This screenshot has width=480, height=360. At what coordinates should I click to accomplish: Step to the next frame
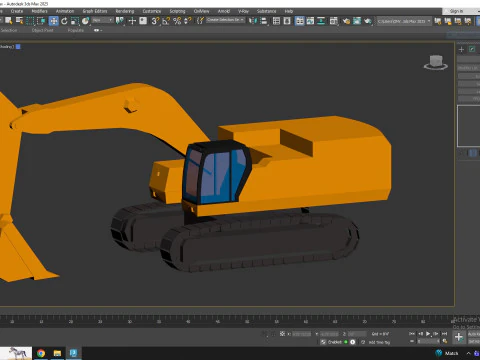point(436,333)
